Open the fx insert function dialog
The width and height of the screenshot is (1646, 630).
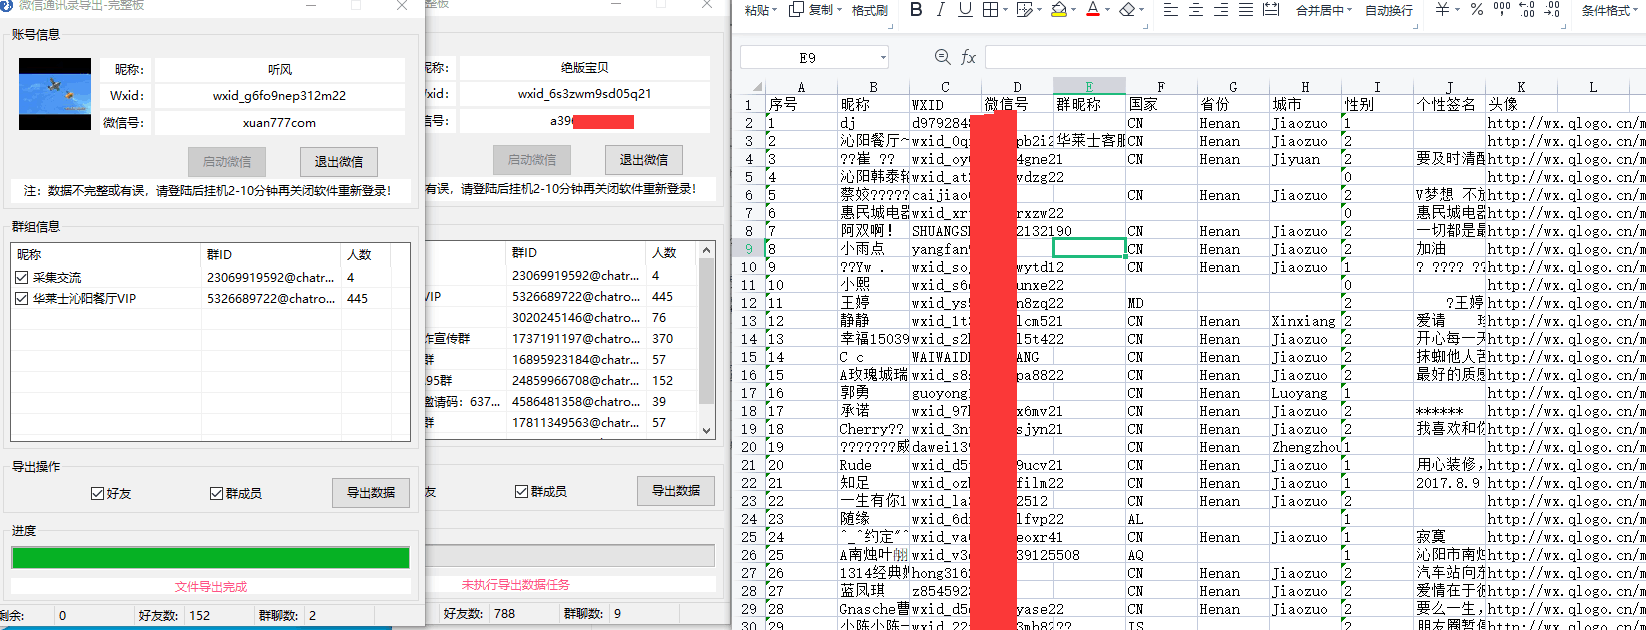968,58
